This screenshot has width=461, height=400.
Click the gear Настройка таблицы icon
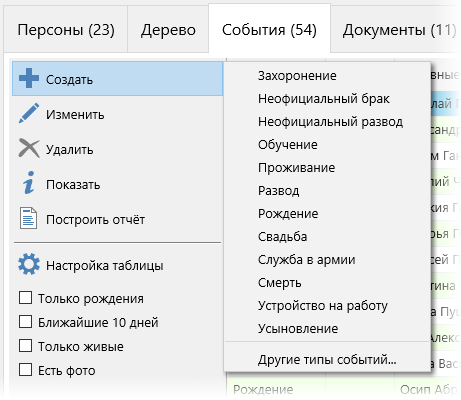(x=29, y=264)
